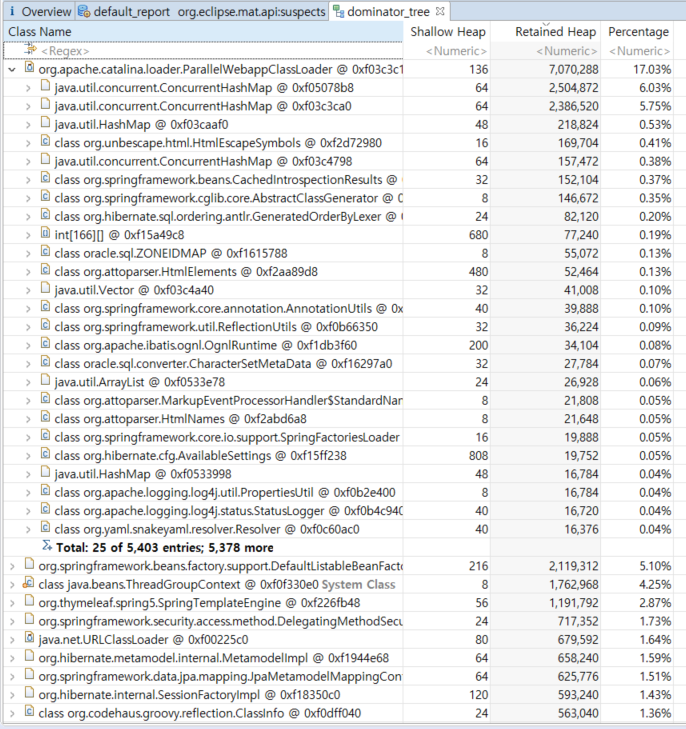Click the Class Name Regex filter field
The width and height of the screenshot is (686, 729).
tap(203, 51)
